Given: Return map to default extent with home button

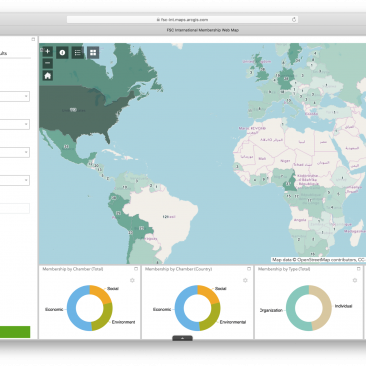Looking at the screenshot, I should pos(48,76).
